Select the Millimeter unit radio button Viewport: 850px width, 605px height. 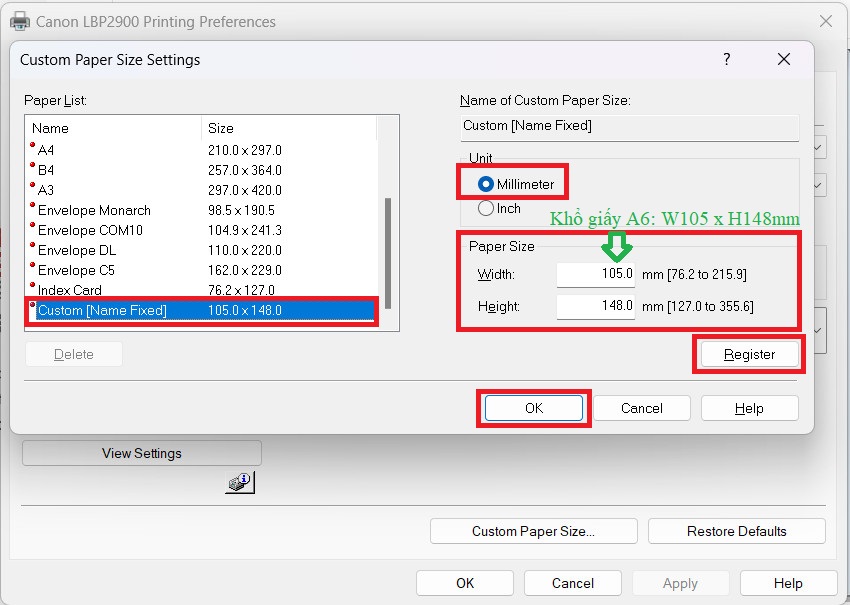[486, 184]
